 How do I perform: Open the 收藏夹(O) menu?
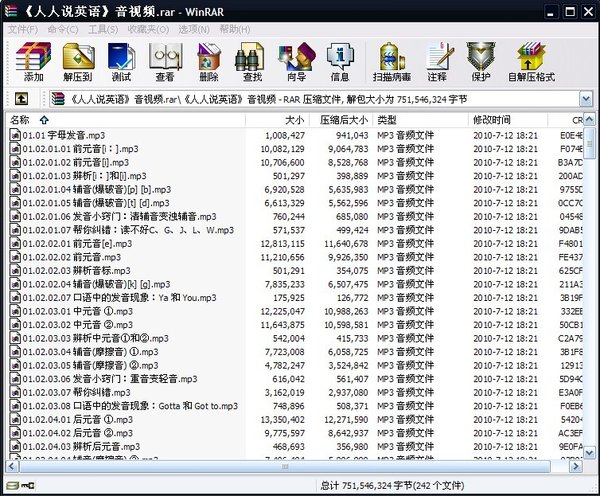point(148,29)
